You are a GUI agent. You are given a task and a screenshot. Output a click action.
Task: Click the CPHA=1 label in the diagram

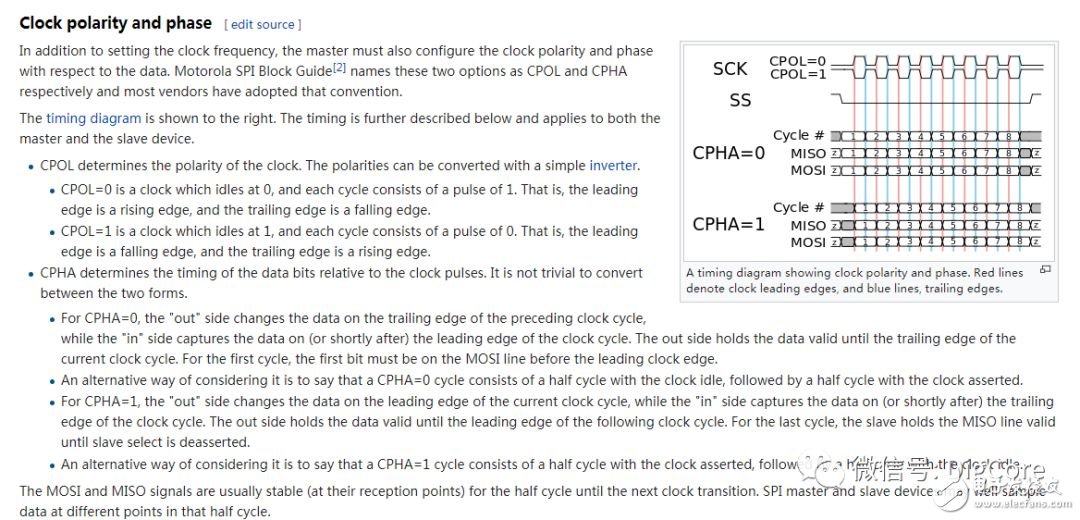pyautogui.click(x=728, y=224)
